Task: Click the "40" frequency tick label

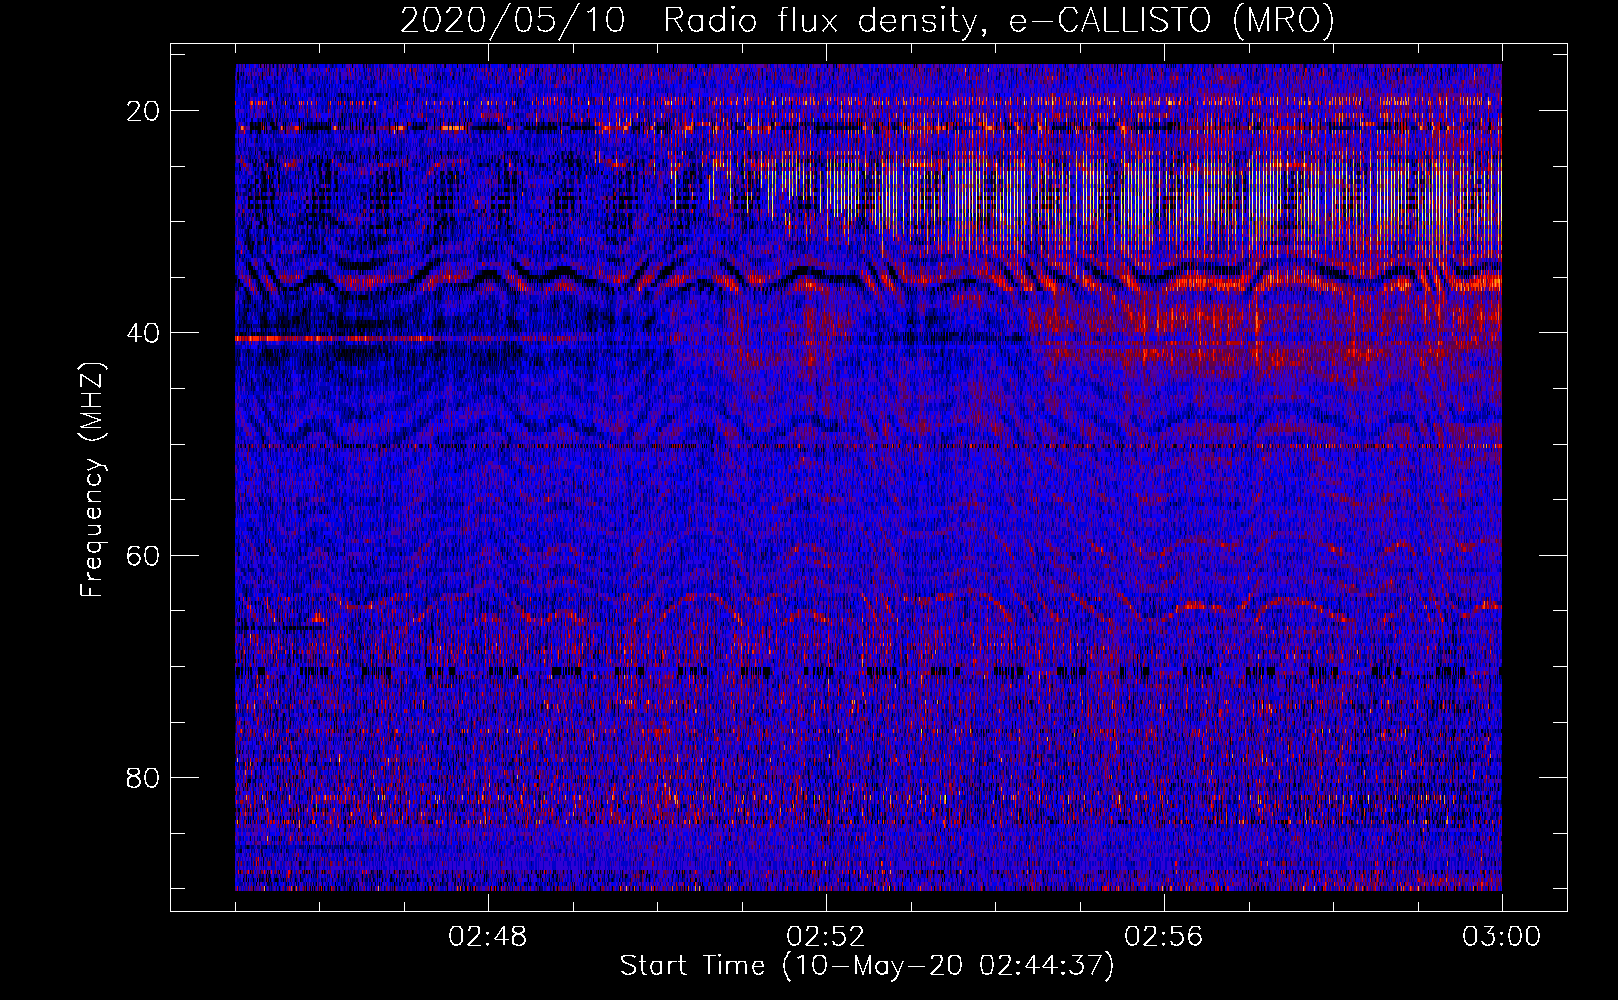Action: (144, 333)
